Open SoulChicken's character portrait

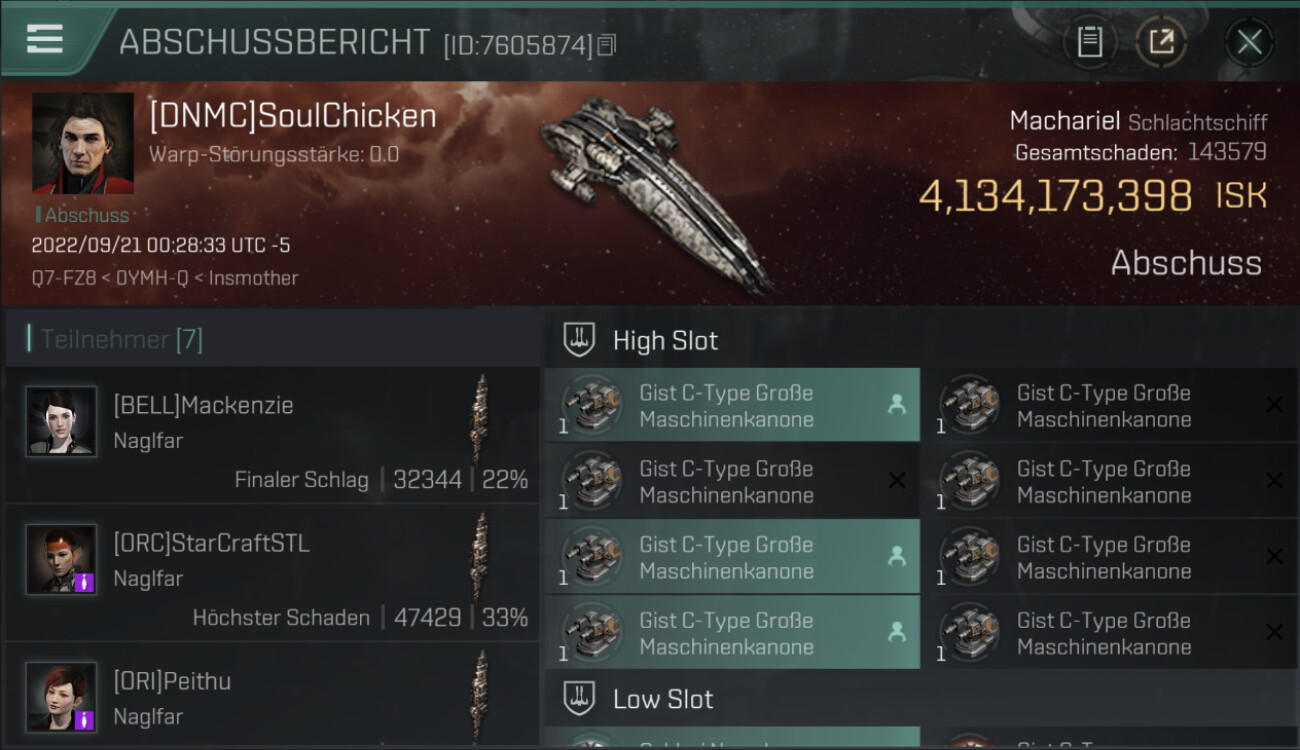coord(83,143)
